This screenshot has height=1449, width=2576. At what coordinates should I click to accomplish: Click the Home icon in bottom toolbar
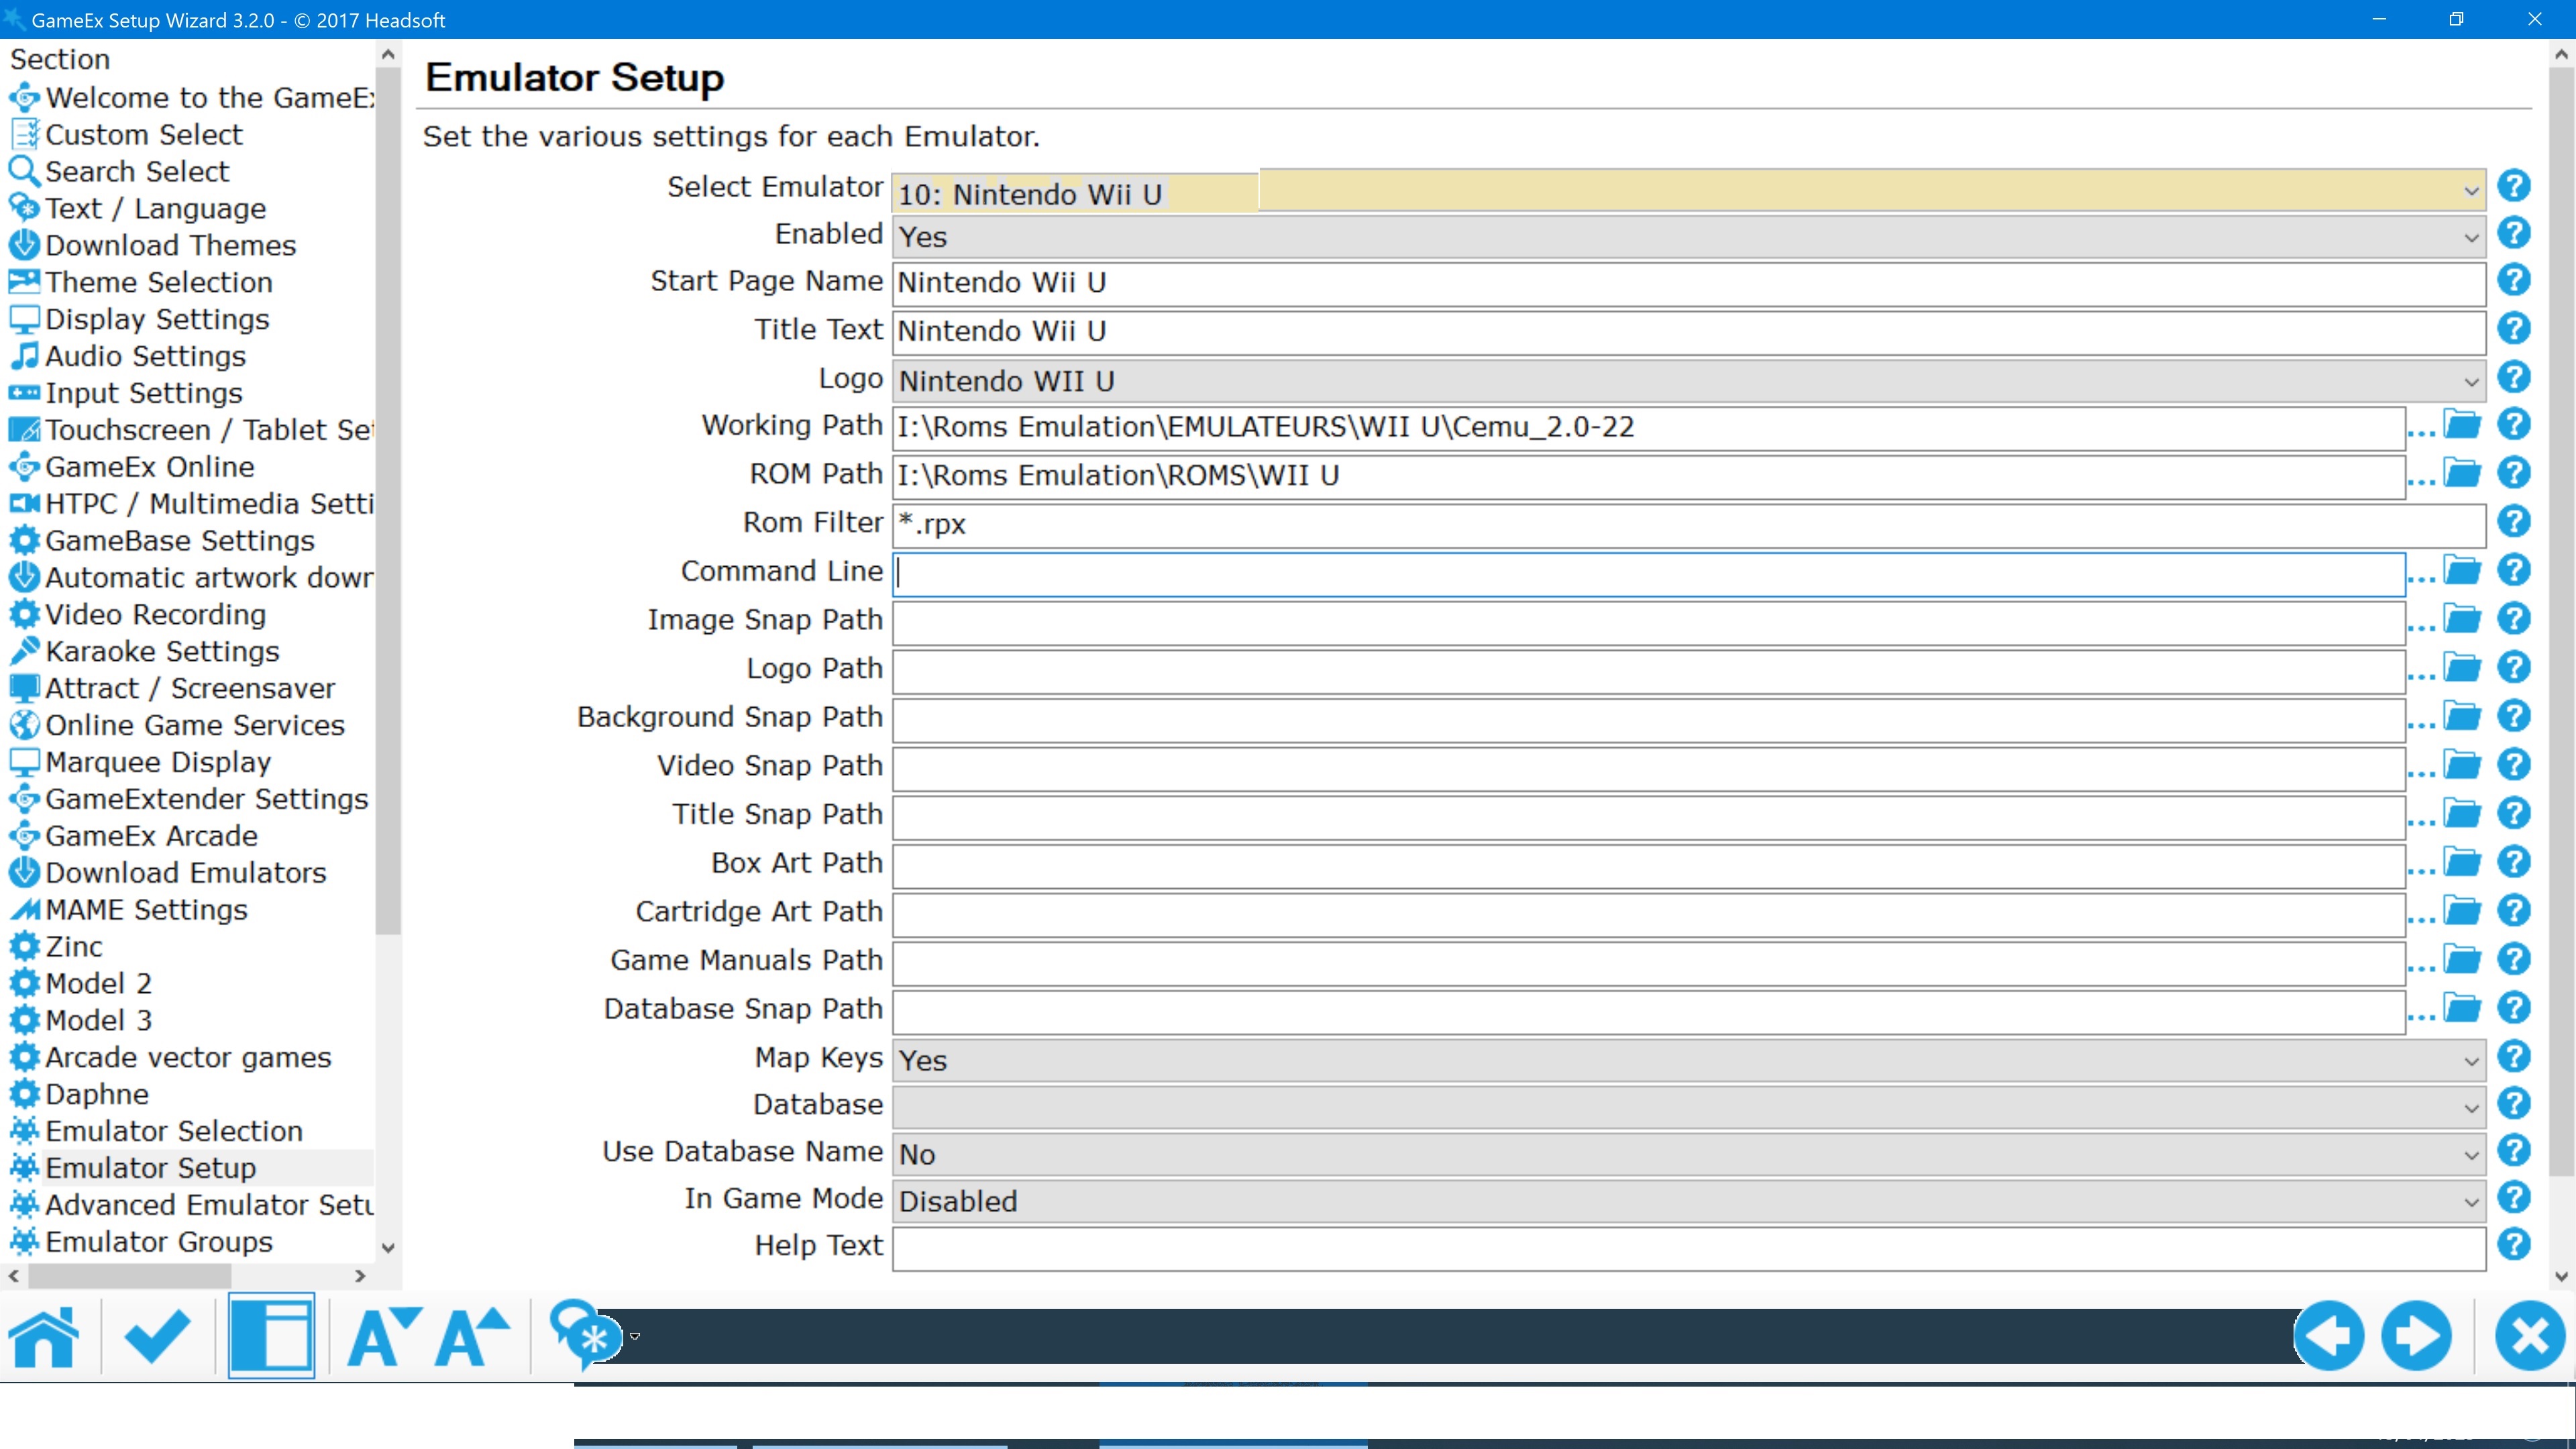[x=44, y=1336]
